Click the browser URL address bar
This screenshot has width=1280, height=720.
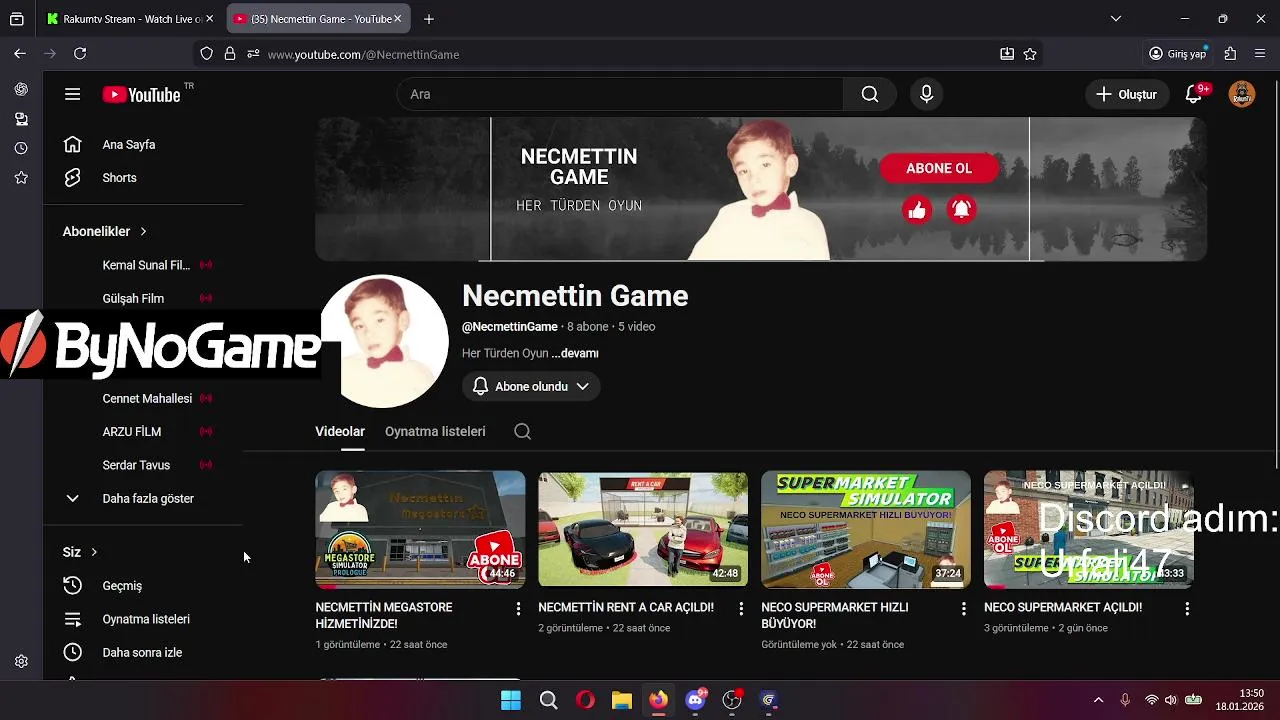[620, 54]
